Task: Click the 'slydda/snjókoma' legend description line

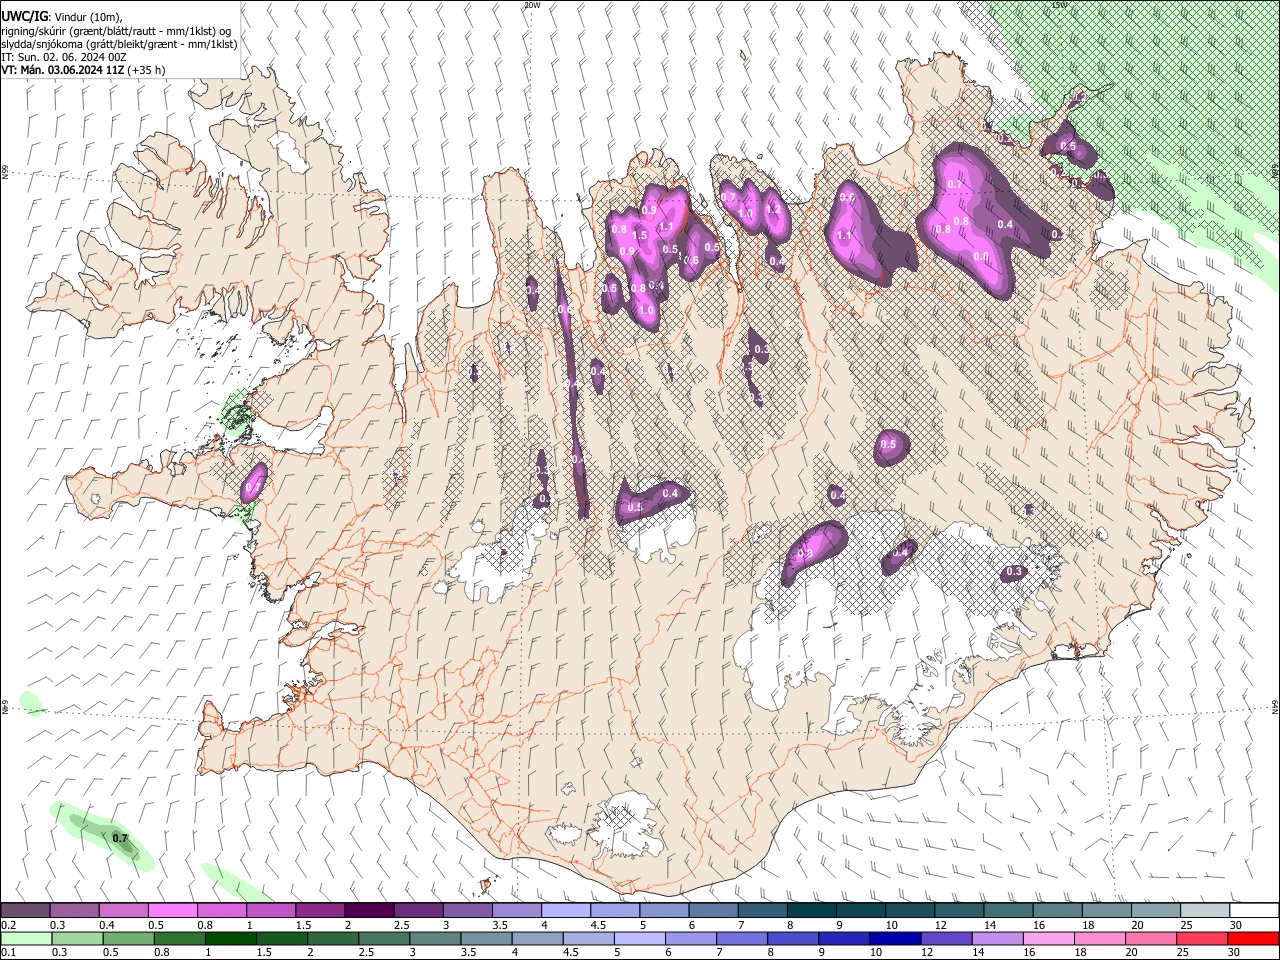Action: point(119,44)
